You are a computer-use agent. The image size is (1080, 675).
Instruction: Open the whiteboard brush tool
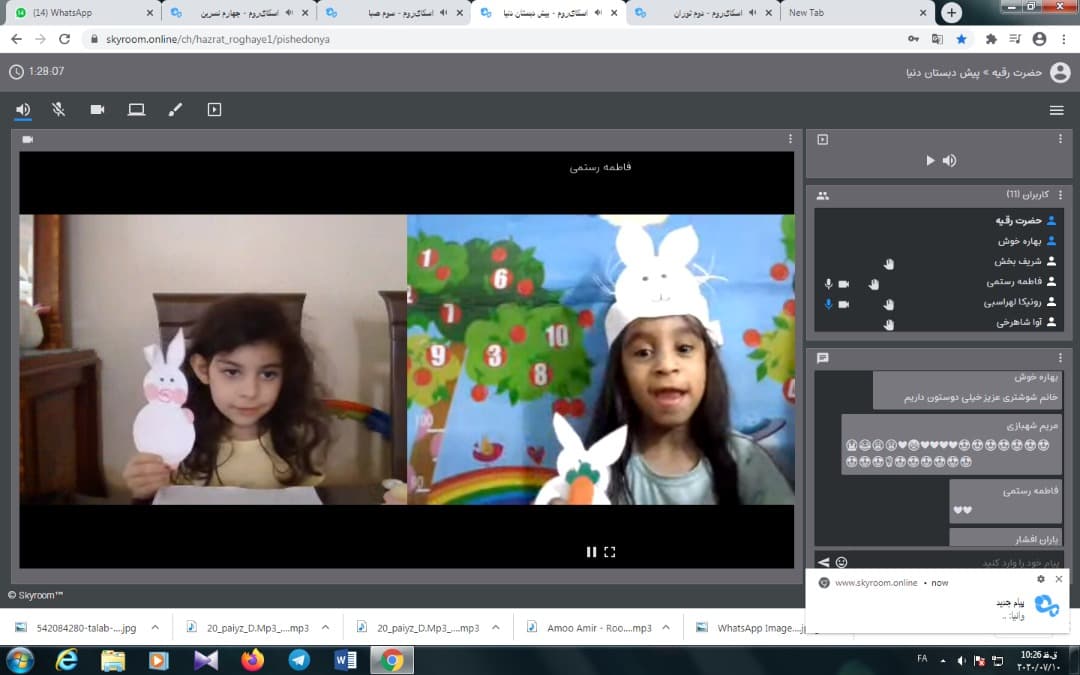click(175, 110)
